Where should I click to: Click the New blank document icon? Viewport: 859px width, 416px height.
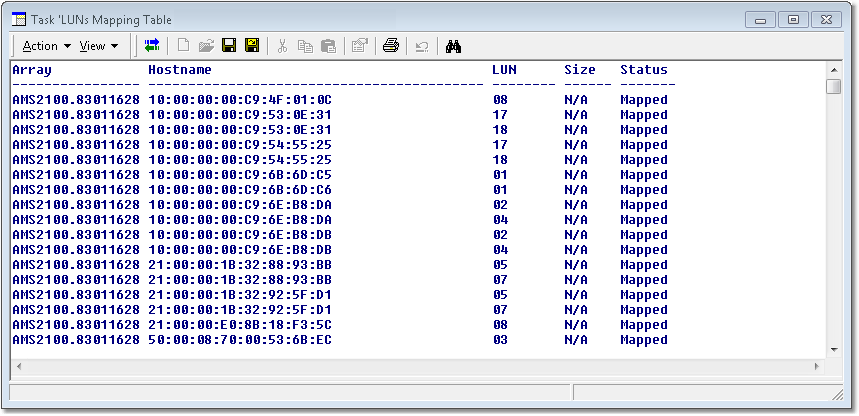coord(184,45)
